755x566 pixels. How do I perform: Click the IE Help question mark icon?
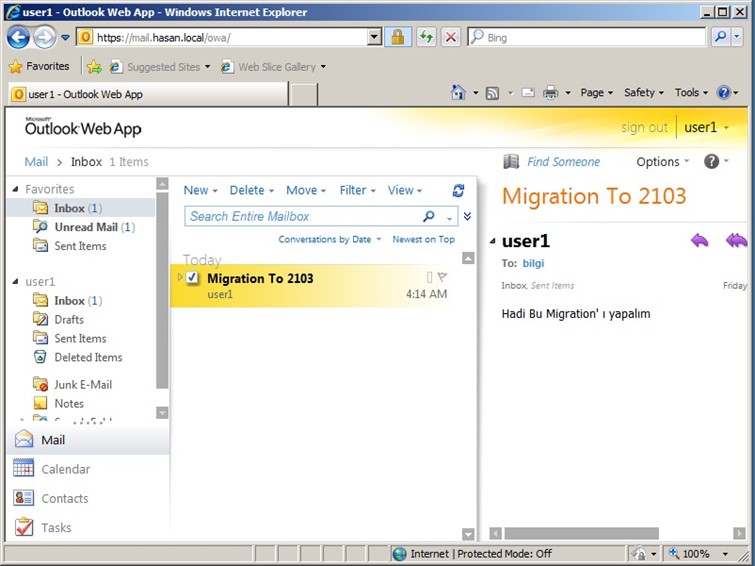pos(724,92)
